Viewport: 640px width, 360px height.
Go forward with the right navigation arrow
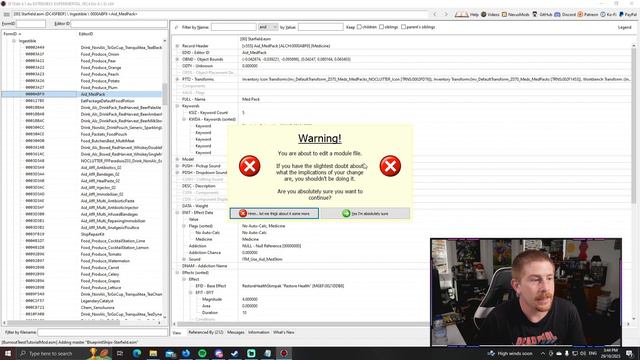[x=446, y=14]
